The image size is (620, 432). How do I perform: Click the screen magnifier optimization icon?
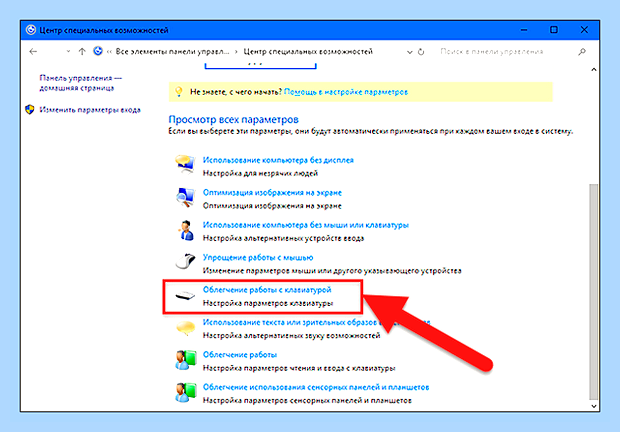185,197
